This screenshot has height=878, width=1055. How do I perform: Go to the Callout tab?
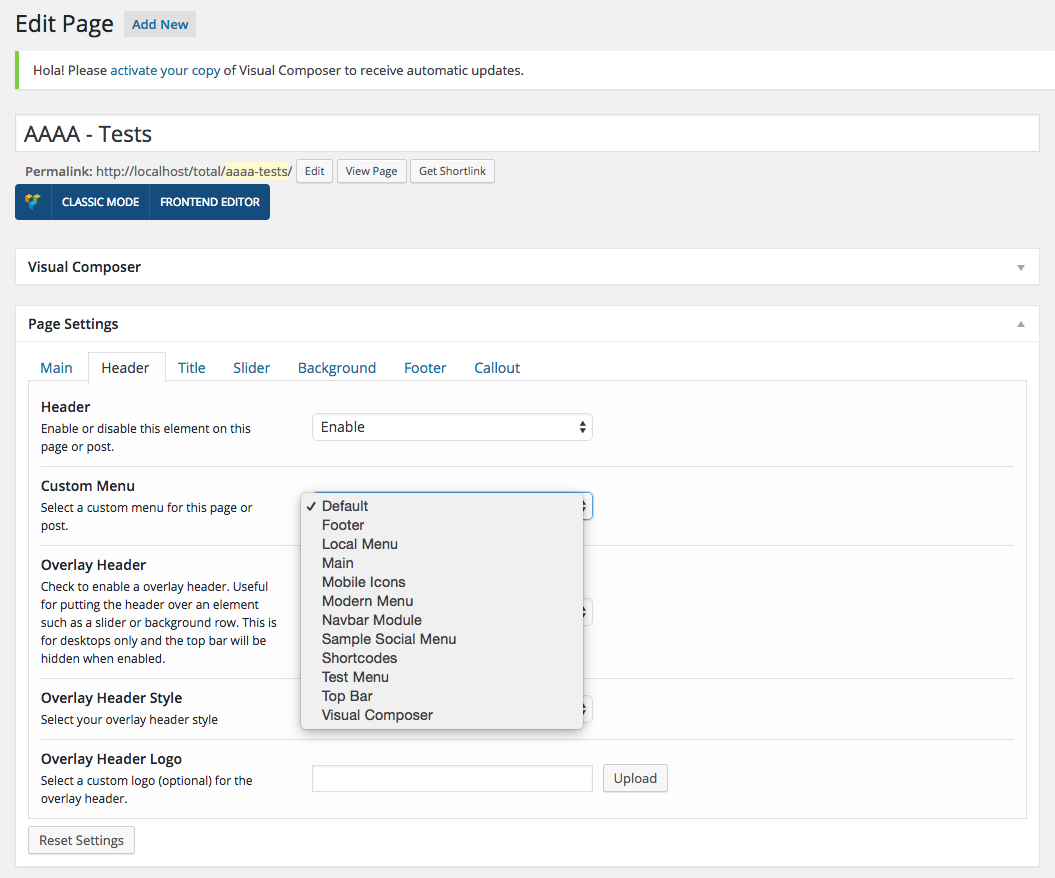pos(497,368)
